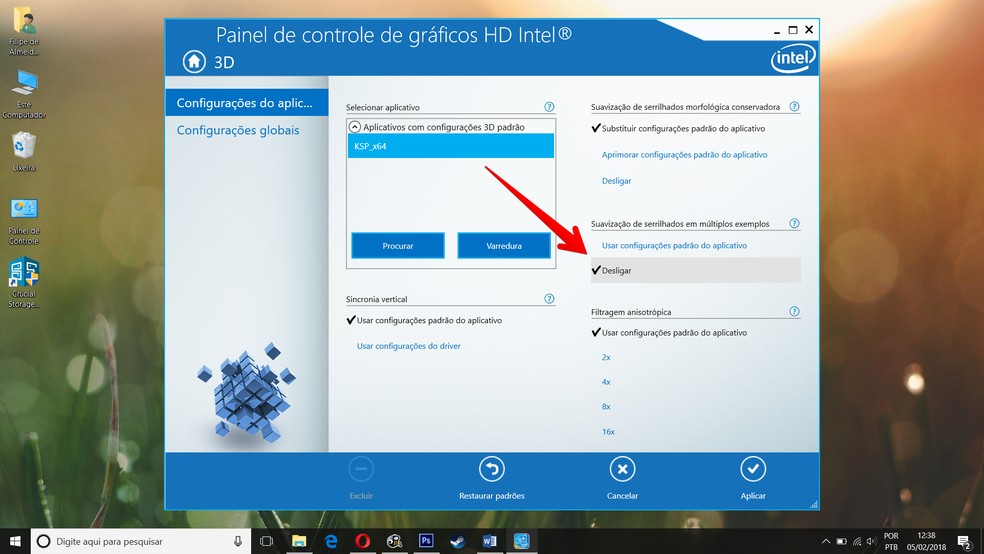984x554 pixels.
Task: Choose 16x anisotropic filtering
Action: 608,432
